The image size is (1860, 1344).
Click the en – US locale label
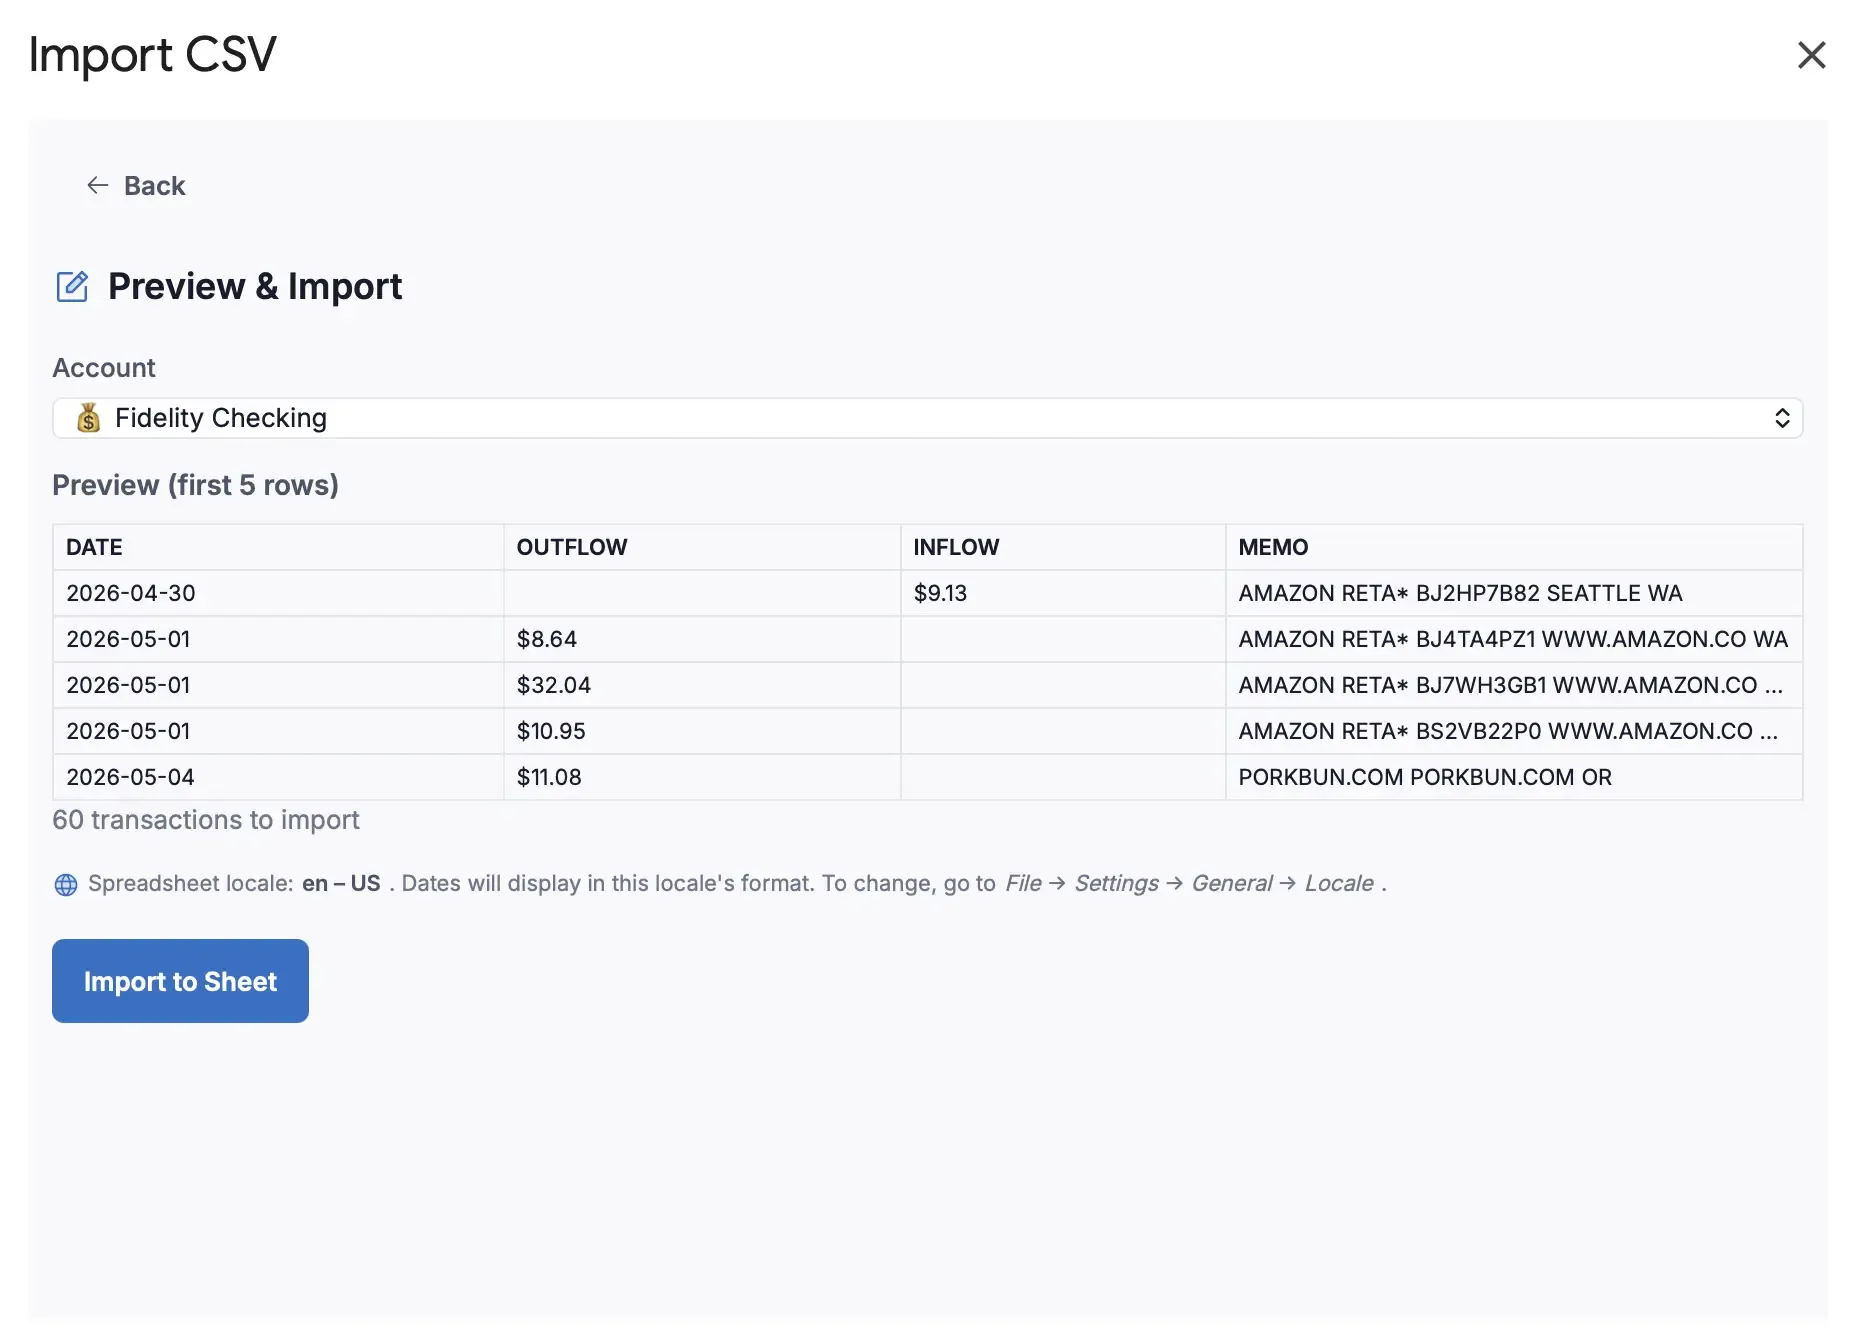tap(341, 884)
